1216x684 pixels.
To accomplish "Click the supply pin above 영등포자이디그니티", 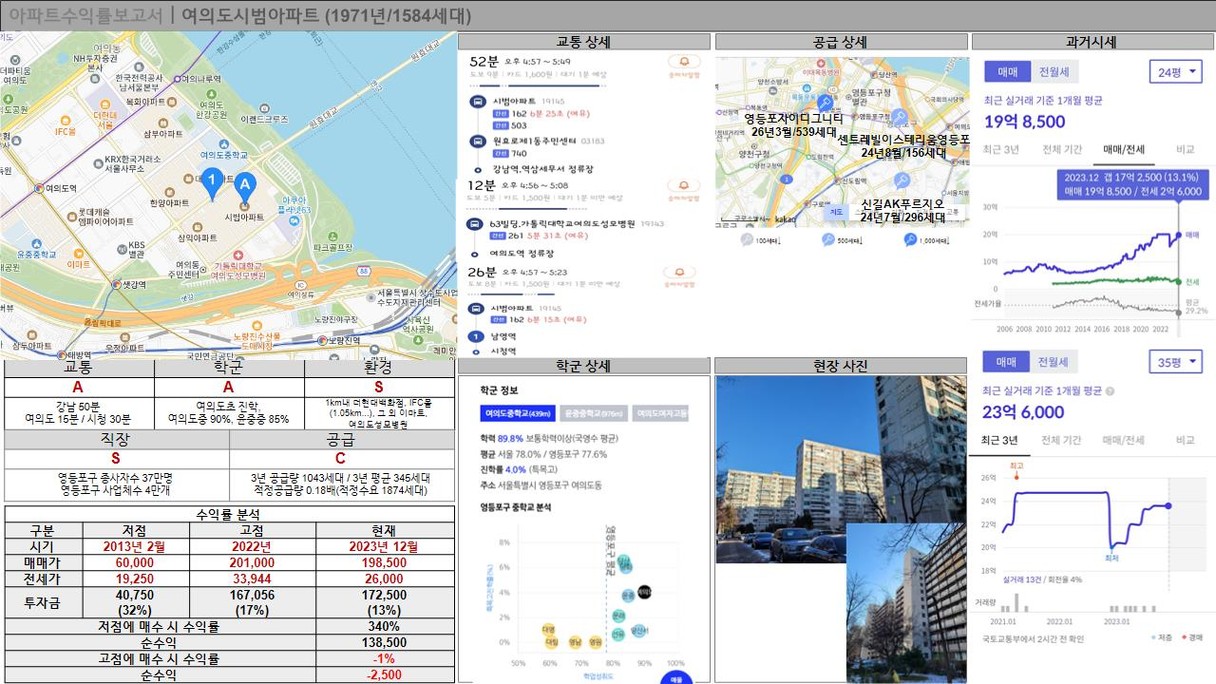I will coord(825,102).
